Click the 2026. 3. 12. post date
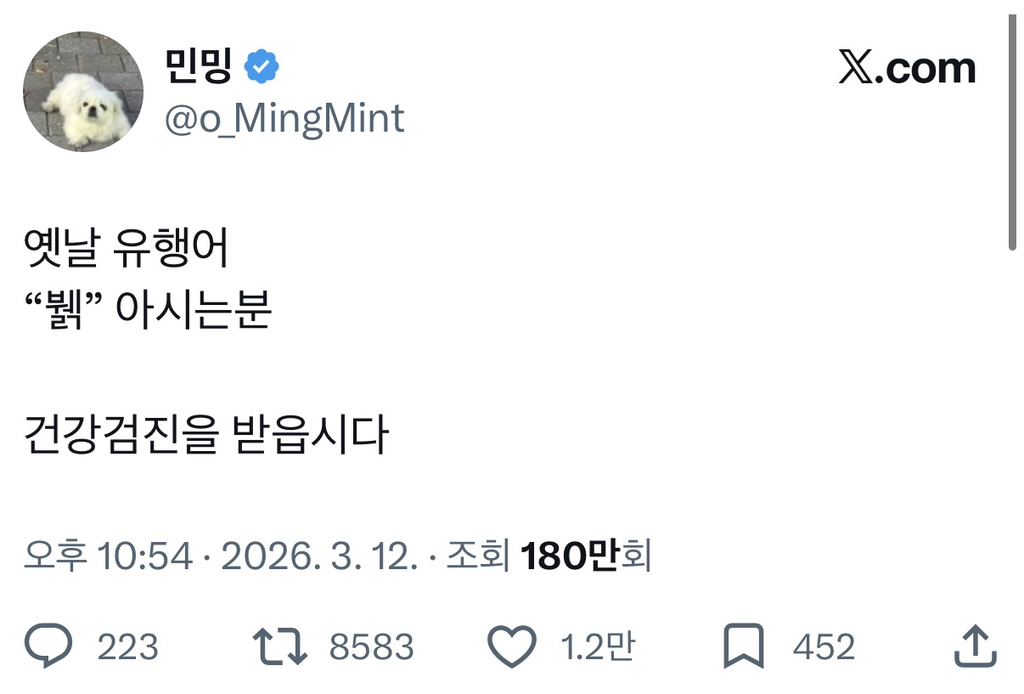The image size is (1024, 694). tap(318, 556)
